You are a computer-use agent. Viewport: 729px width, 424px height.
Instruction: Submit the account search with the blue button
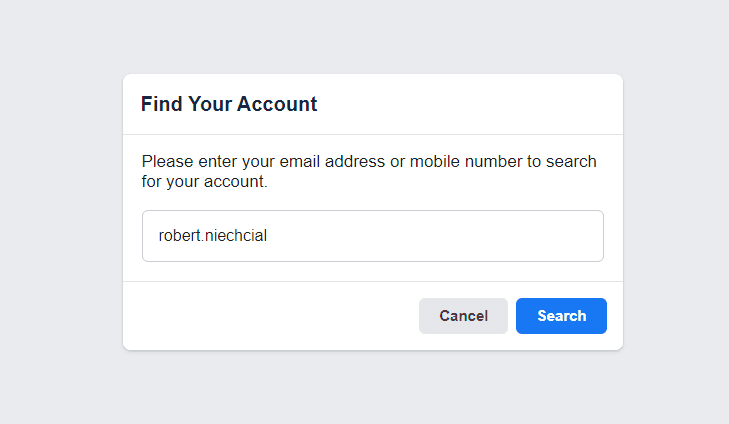(561, 316)
